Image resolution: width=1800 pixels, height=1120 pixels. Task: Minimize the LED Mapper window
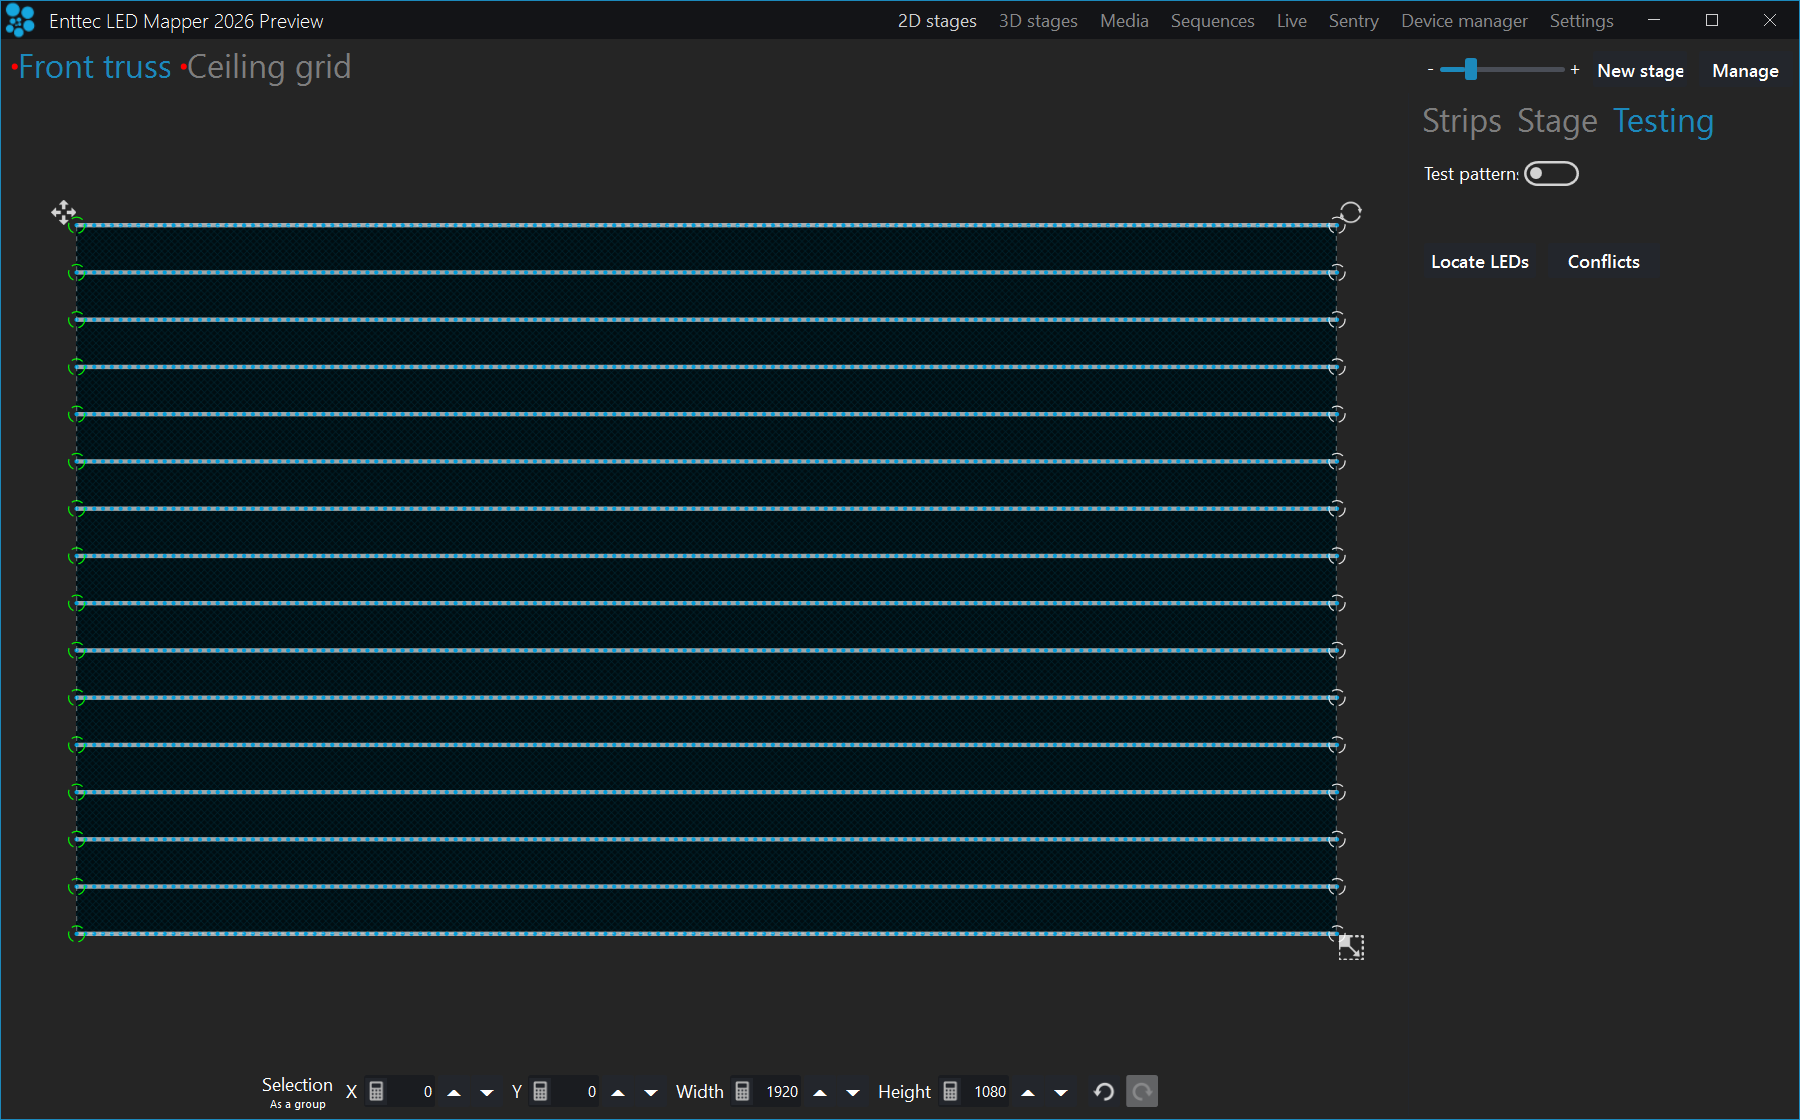(x=1654, y=20)
